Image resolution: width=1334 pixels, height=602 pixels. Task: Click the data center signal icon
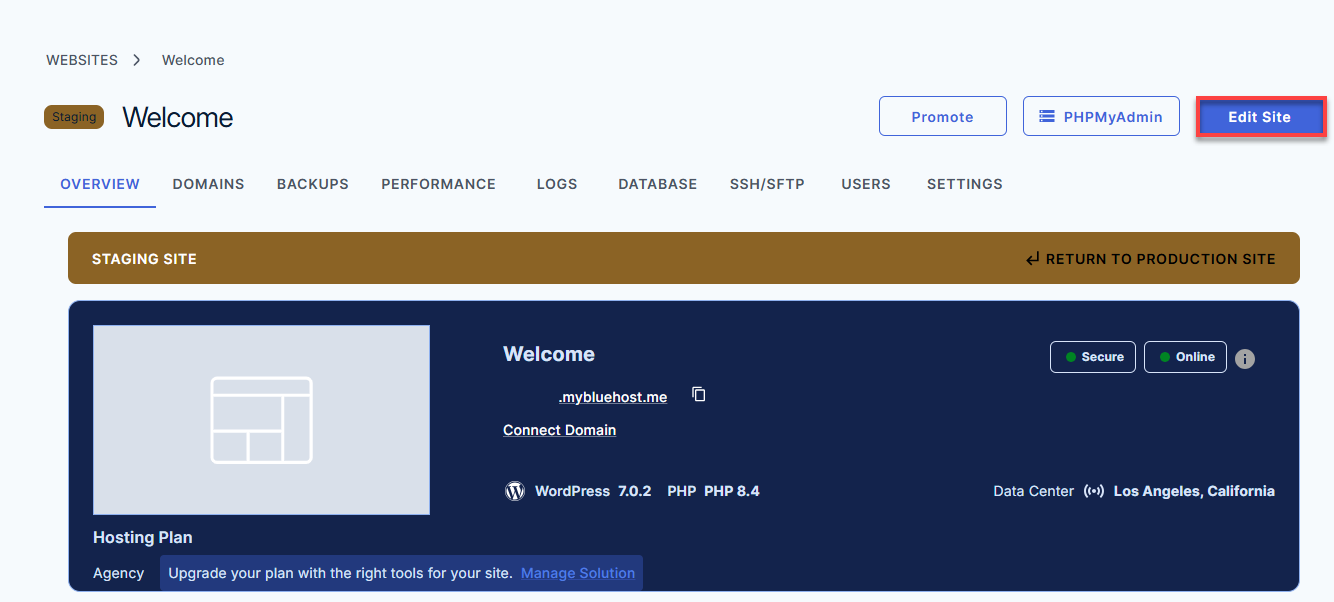tap(1094, 491)
